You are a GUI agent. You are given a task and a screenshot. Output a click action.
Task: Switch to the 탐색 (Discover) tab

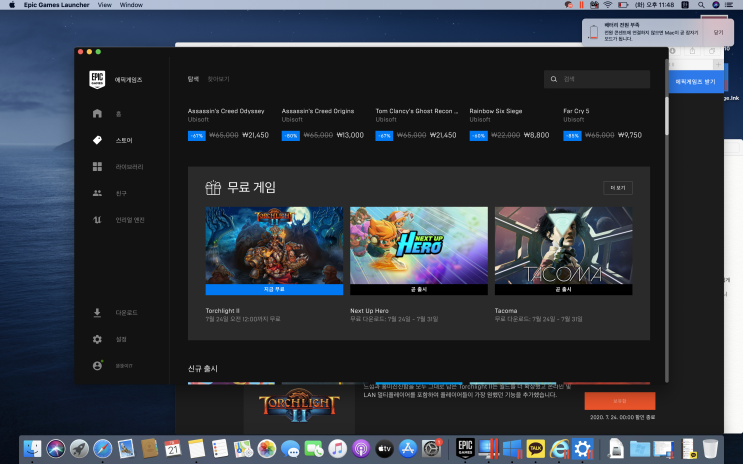tap(193, 79)
